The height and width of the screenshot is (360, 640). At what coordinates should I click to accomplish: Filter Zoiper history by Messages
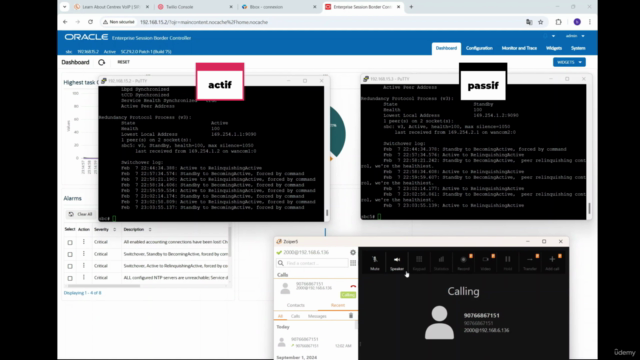click(317, 316)
